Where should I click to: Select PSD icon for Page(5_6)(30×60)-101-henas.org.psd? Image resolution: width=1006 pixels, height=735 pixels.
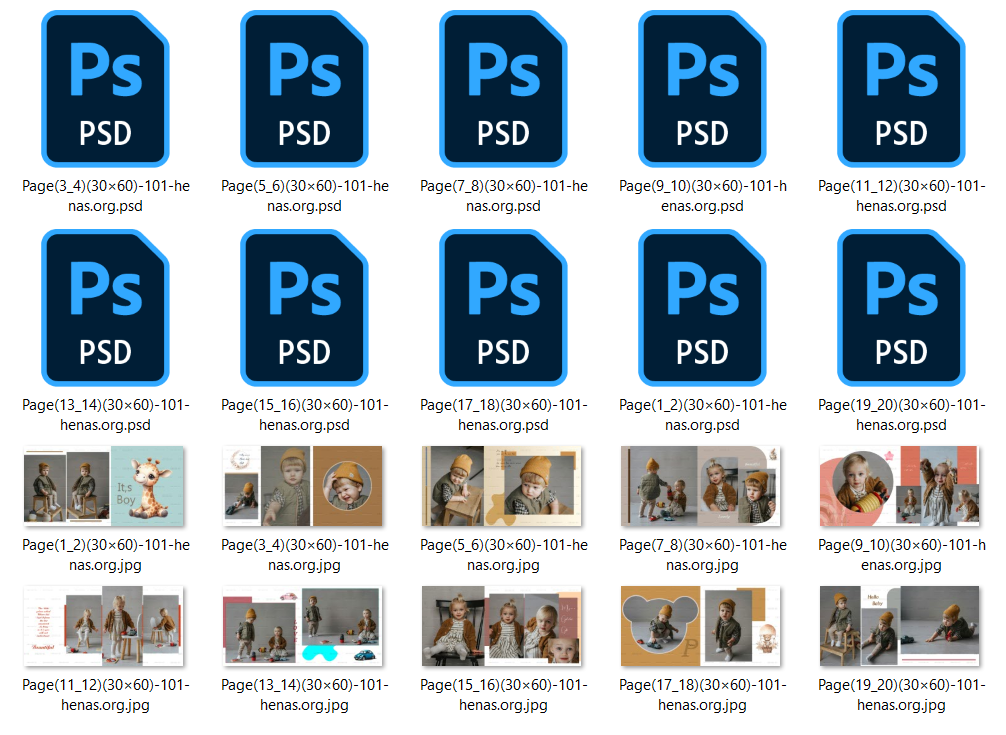click(x=304, y=89)
